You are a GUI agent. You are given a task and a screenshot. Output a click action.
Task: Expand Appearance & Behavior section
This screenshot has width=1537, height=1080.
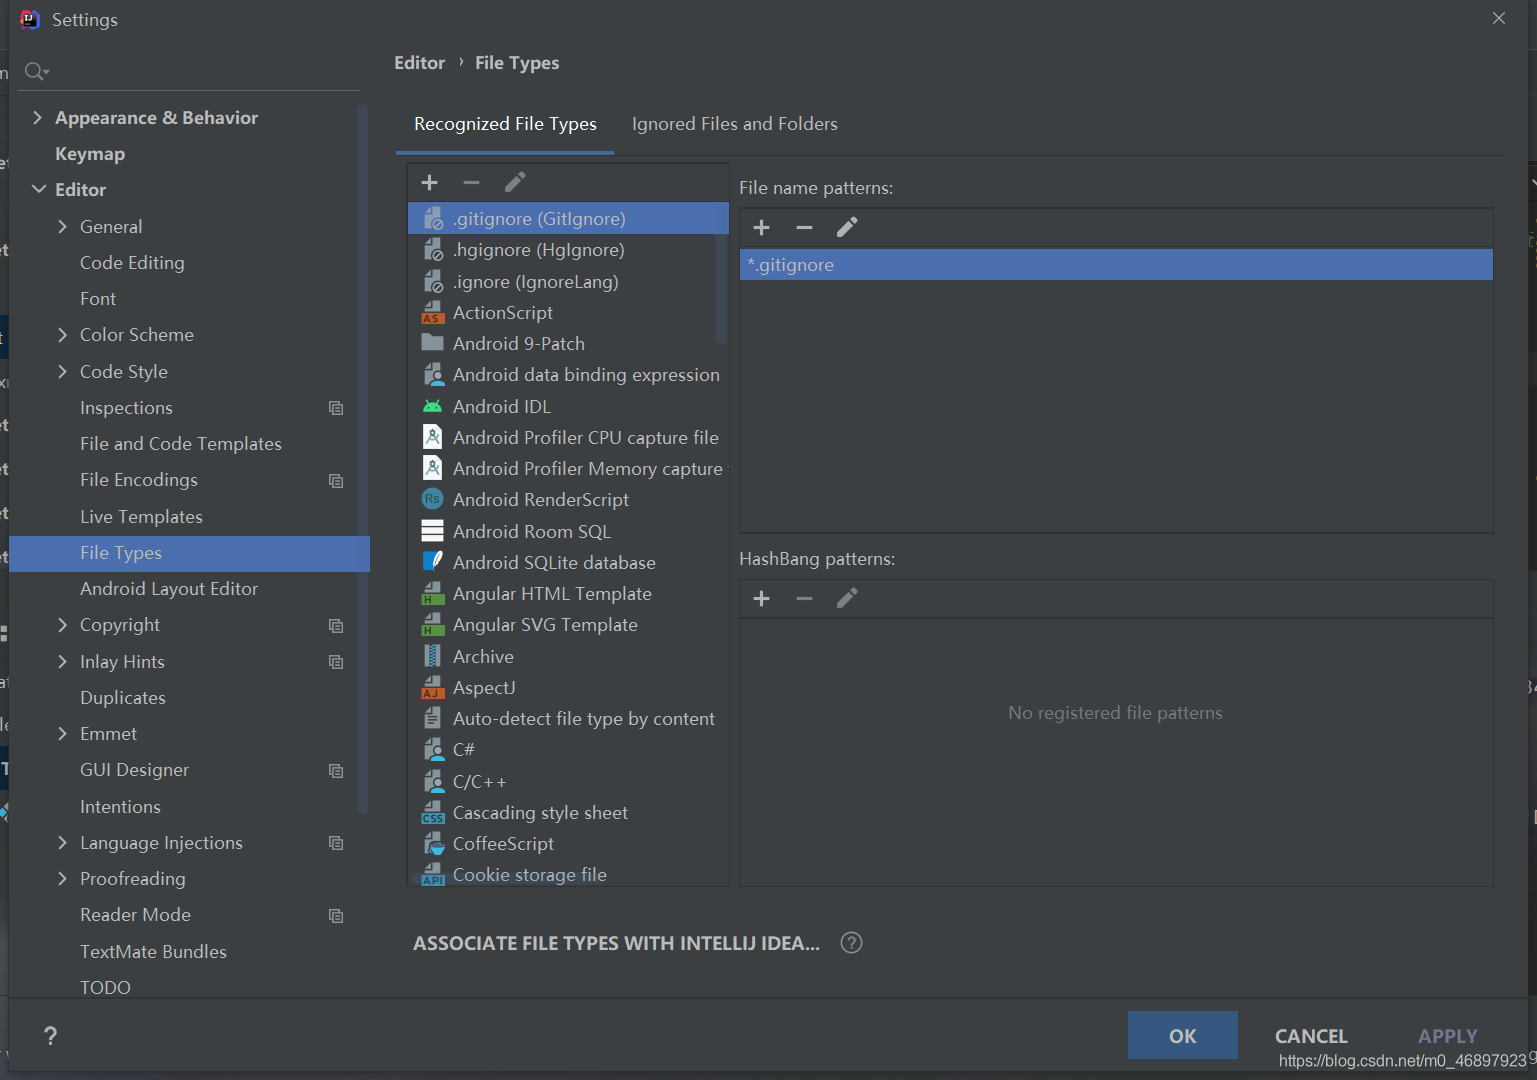(x=37, y=117)
